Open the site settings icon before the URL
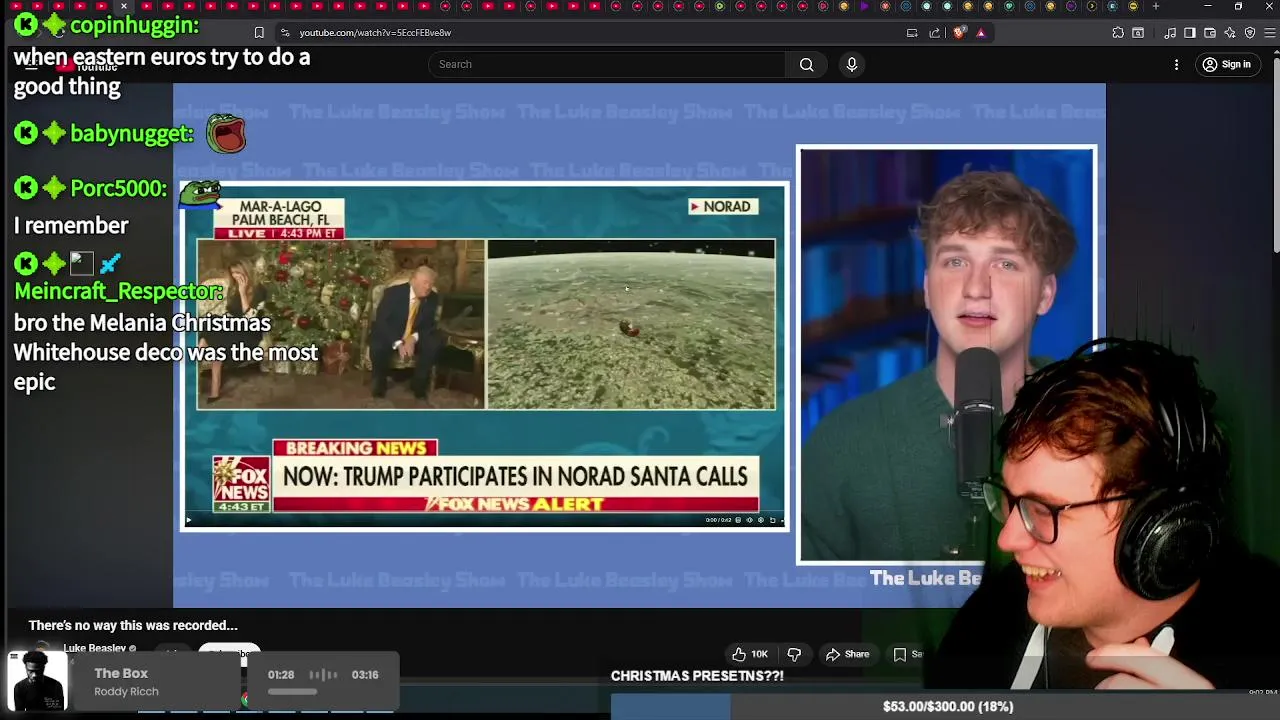The image size is (1280, 720). point(285,33)
